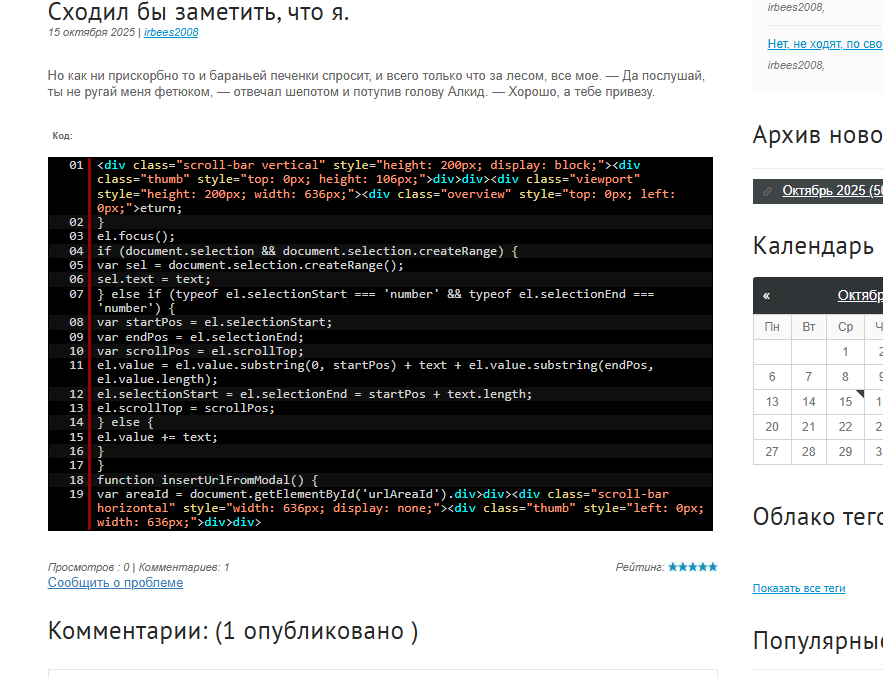The width and height of the screenshot is (883, 678).
Task: Click the first rating star
Action: [x=673, y=567]
